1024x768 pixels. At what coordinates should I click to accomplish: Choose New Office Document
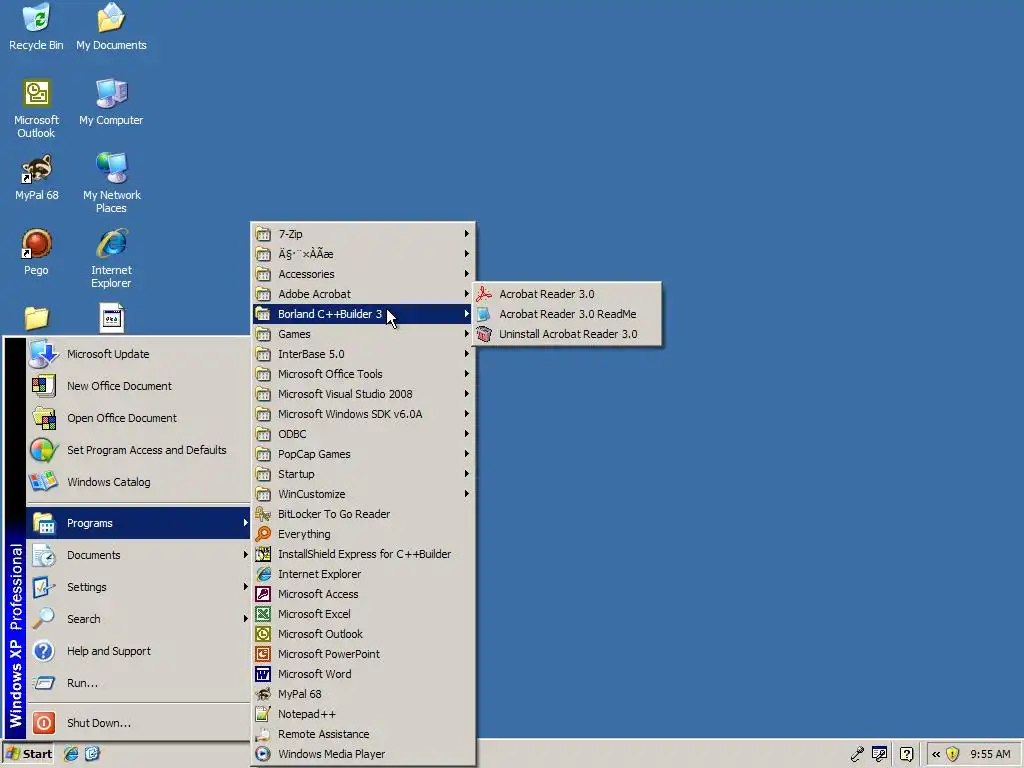[138, 386]
